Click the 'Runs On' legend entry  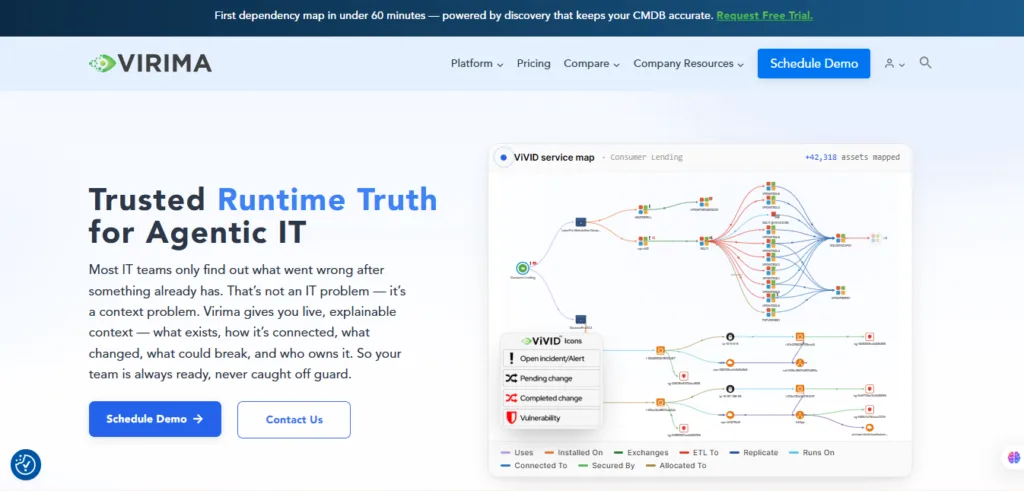tap(812, 452)
